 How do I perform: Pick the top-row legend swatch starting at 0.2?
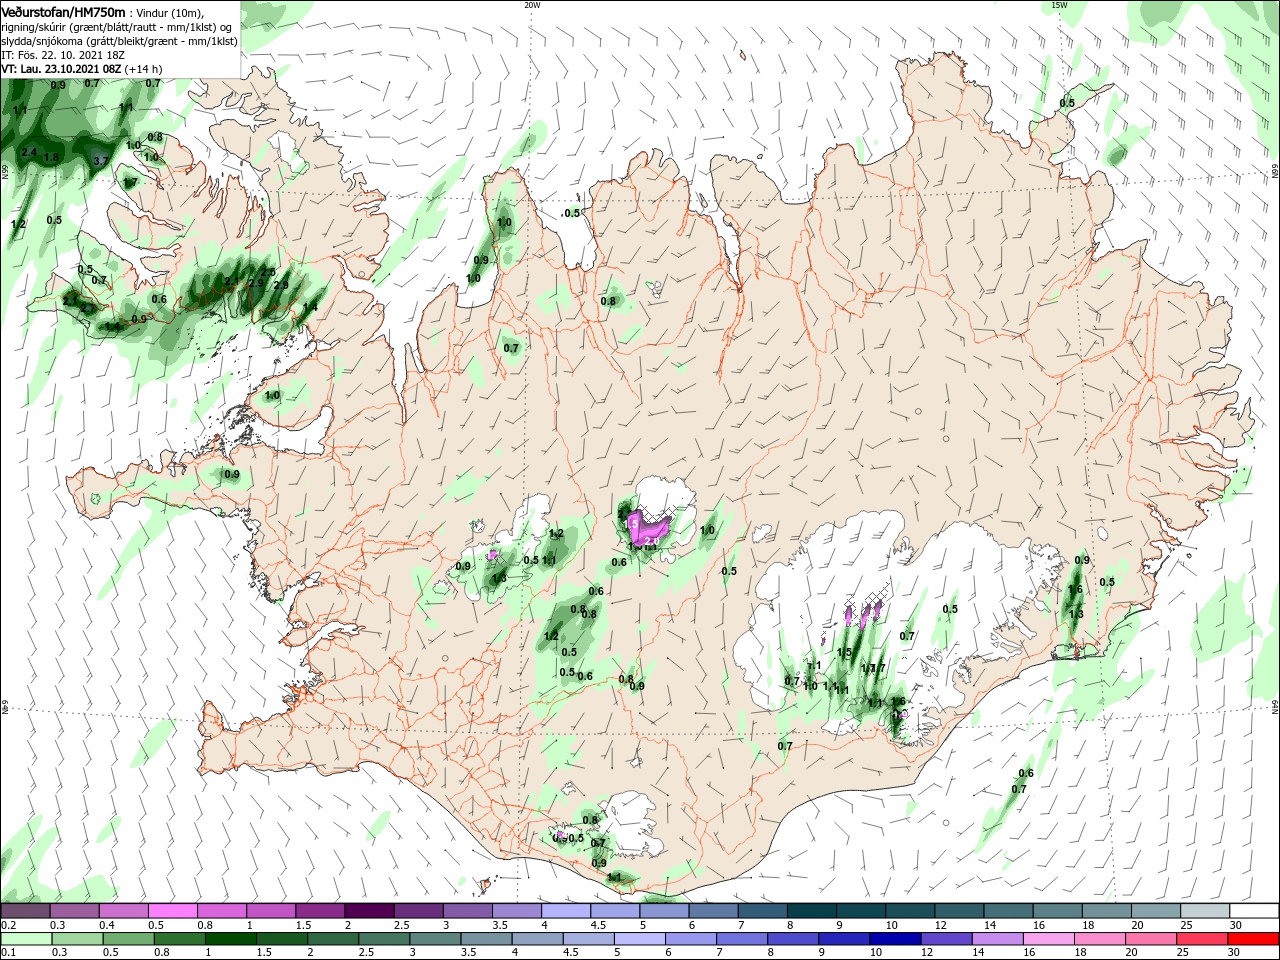pyautogui.click(x=25, y=911)
